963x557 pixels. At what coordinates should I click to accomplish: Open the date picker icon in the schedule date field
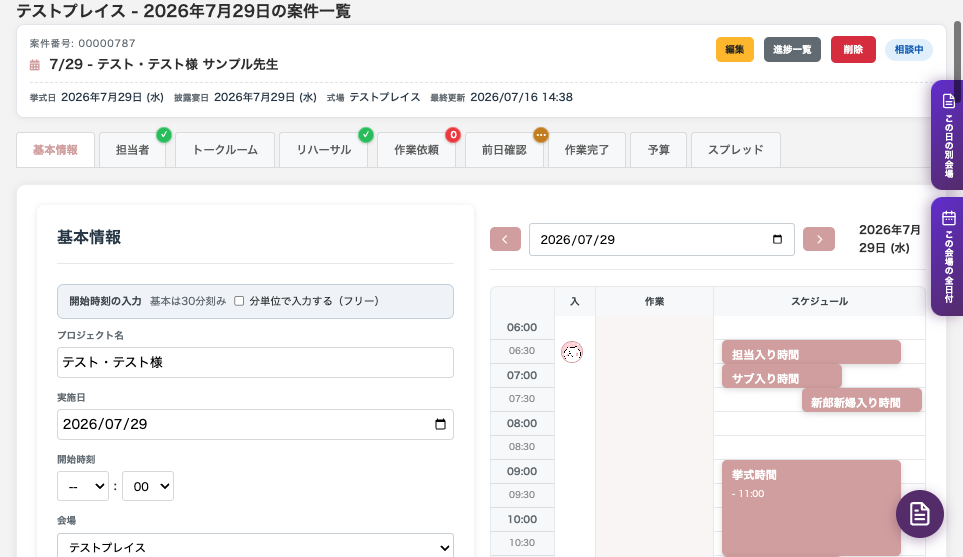click(777, 240)
